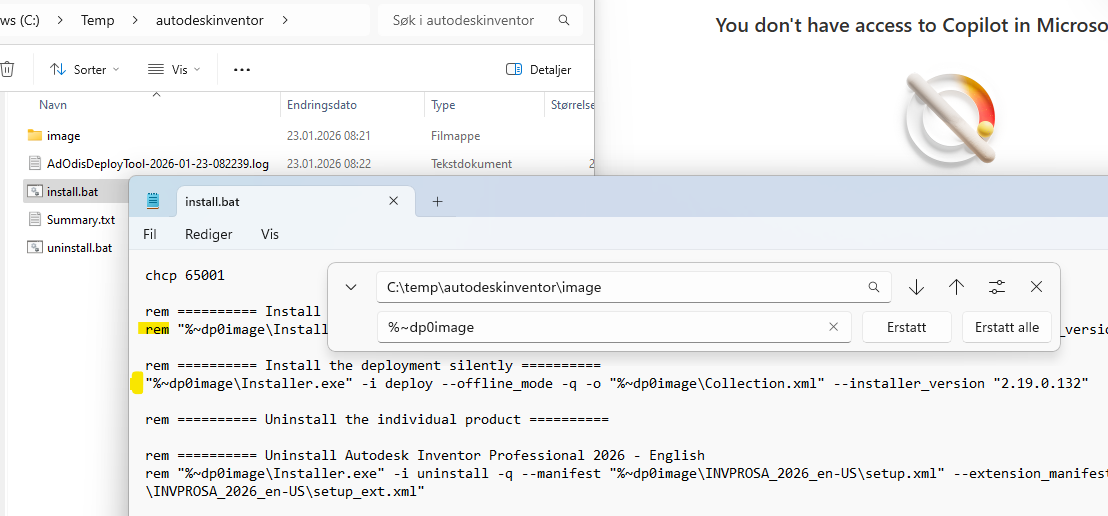Expand the Sorter dropdown
Screen dimensions: 1108x516
click(85, 69)
